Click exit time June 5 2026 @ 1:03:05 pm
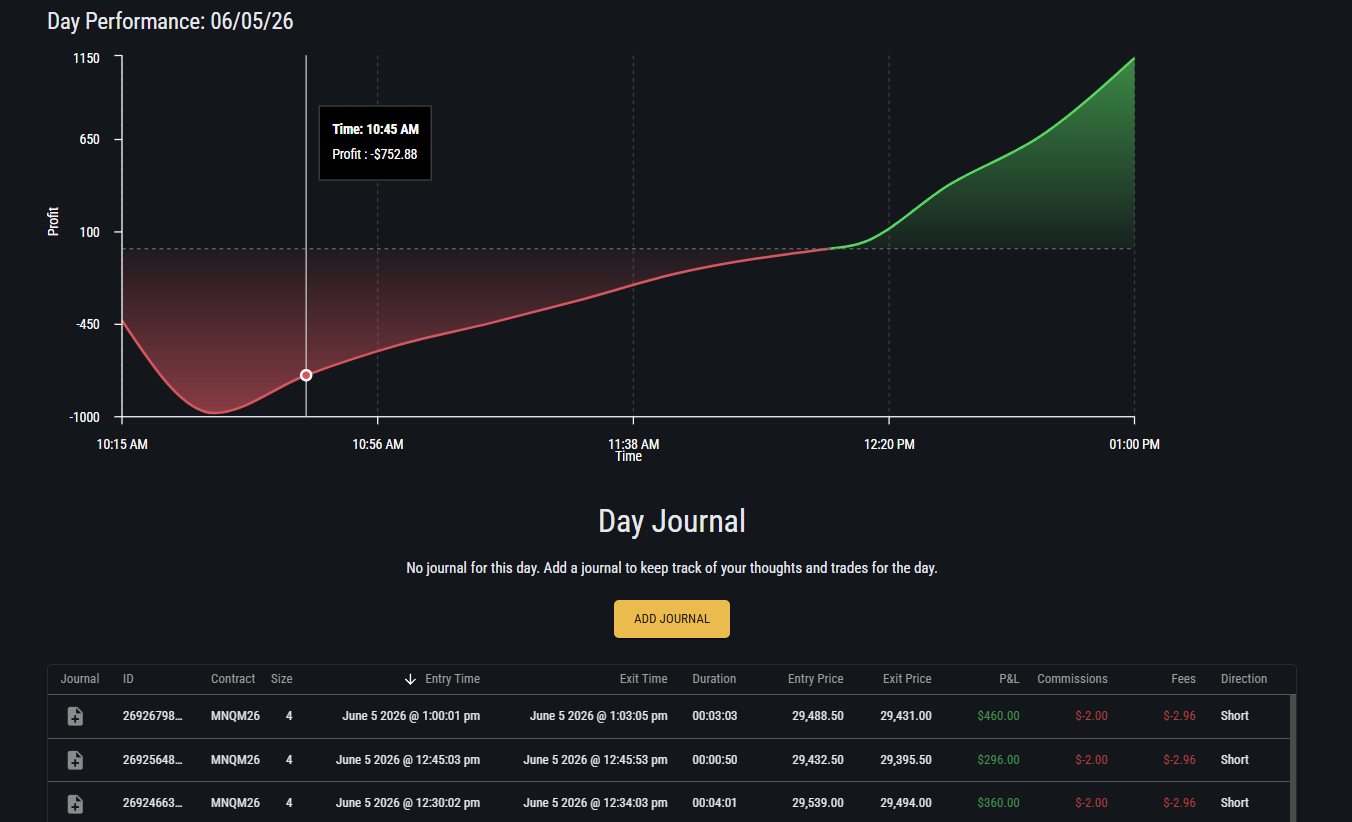 coord(598,716)
